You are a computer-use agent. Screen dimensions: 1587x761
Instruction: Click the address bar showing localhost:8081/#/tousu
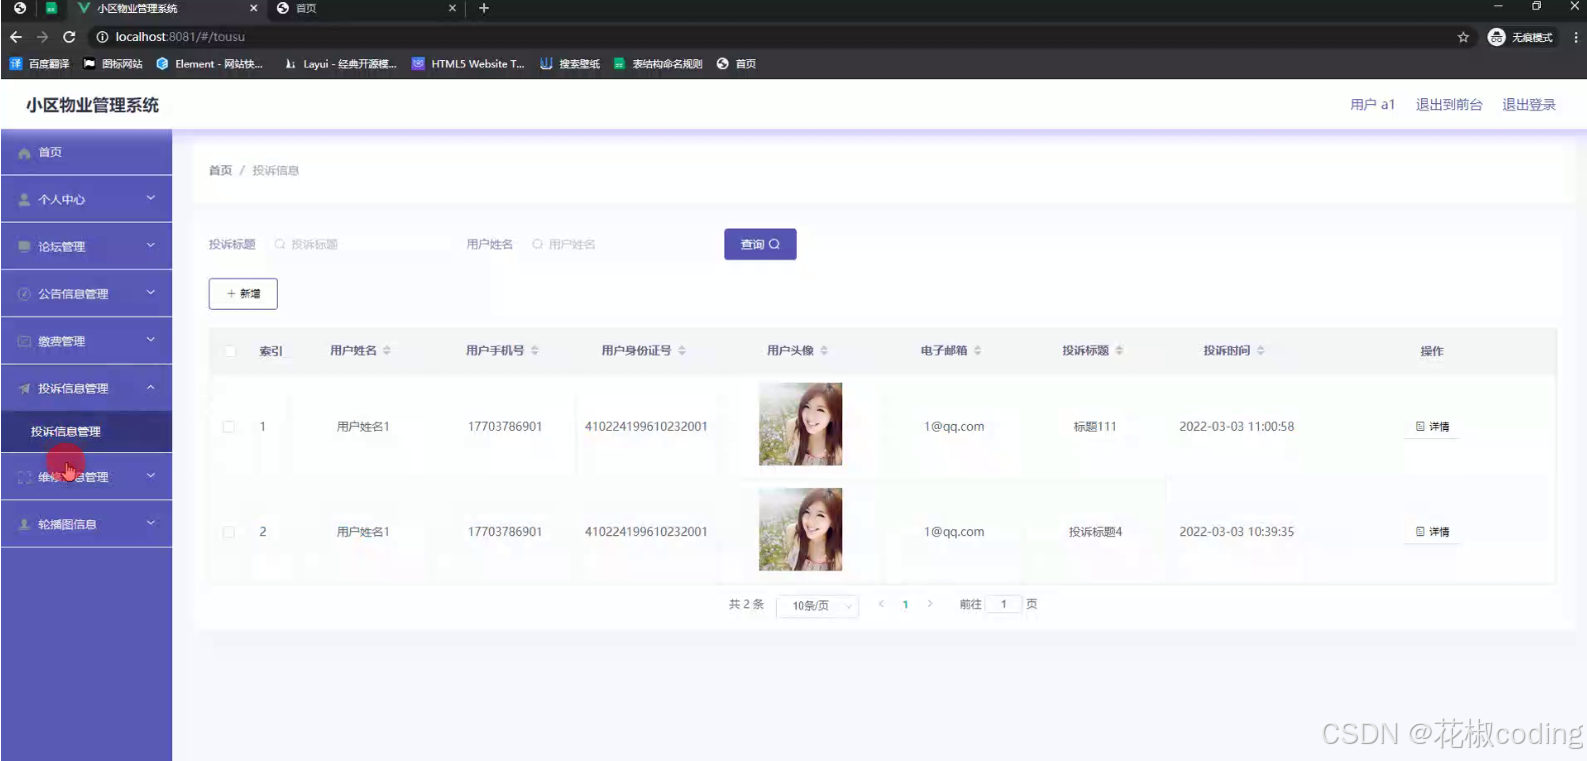pyautogui.click(x=770, y=37)
